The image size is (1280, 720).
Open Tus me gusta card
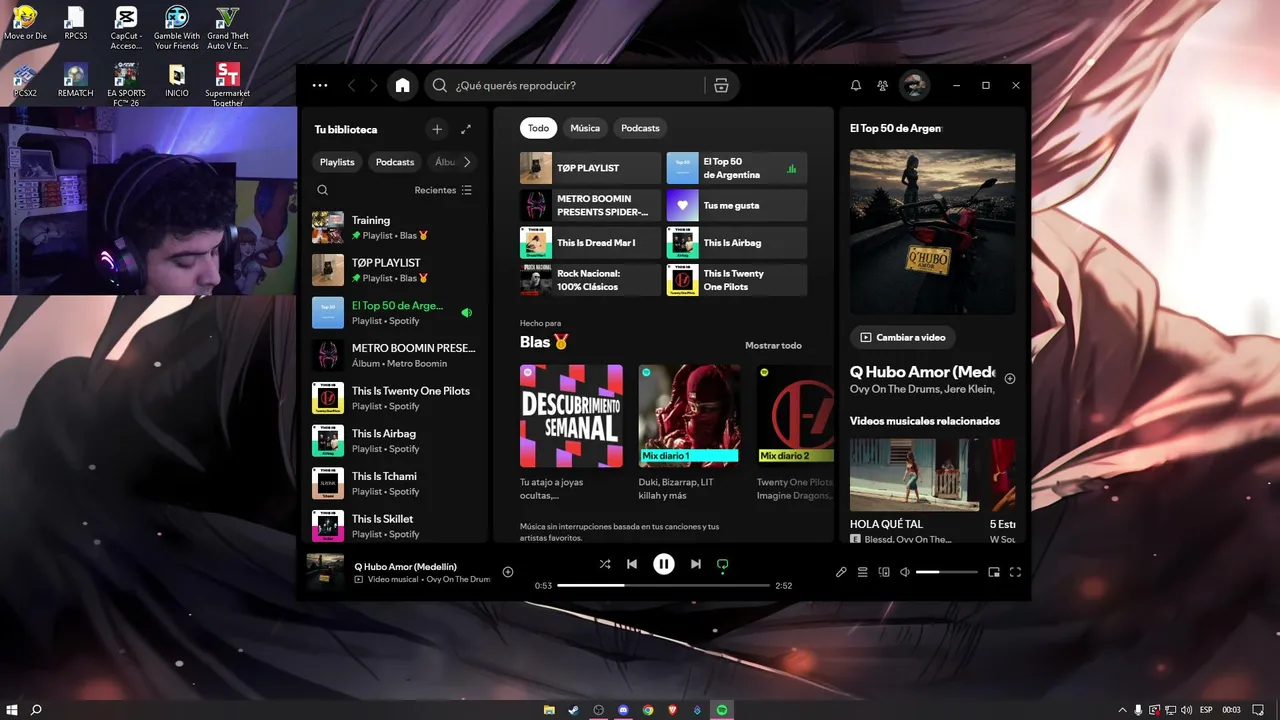click(x=737, y=205)
